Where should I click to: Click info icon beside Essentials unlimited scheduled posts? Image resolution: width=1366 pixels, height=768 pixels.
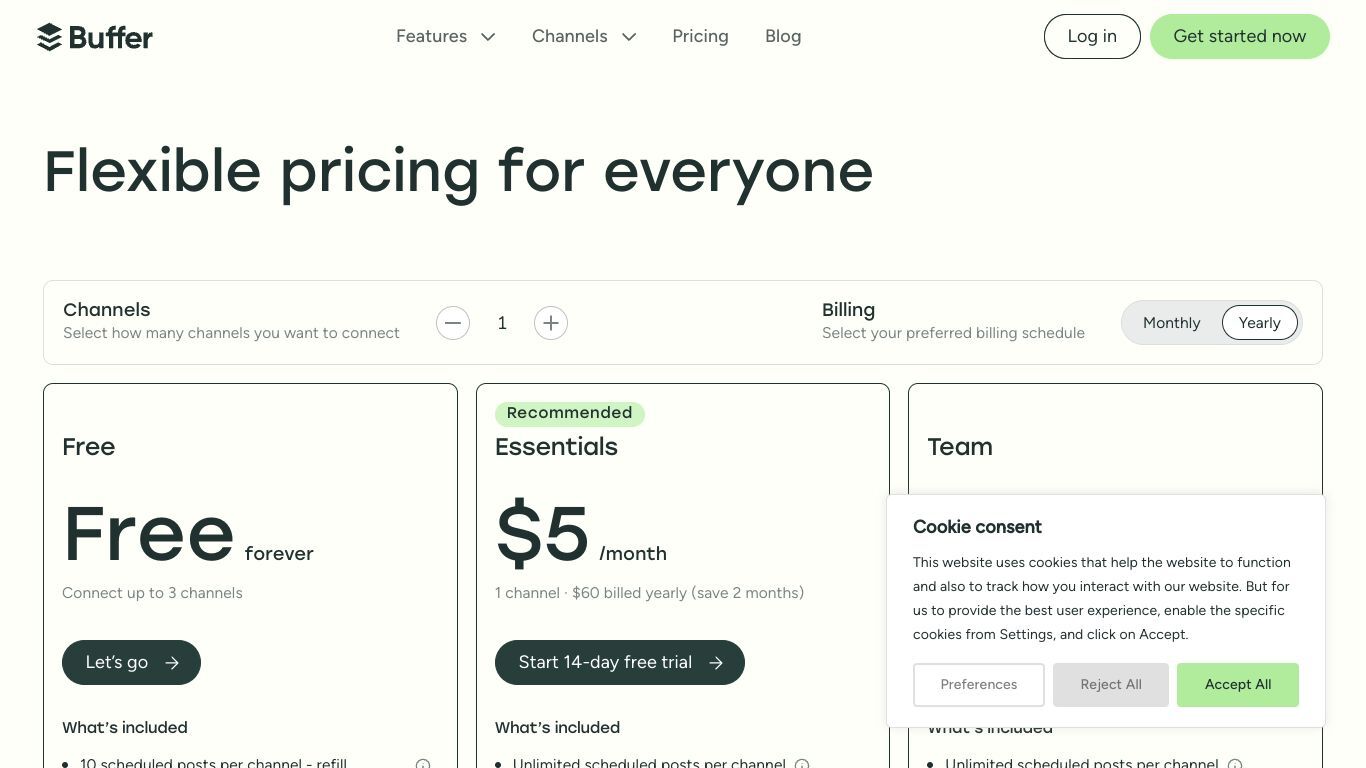pos(802,764)
